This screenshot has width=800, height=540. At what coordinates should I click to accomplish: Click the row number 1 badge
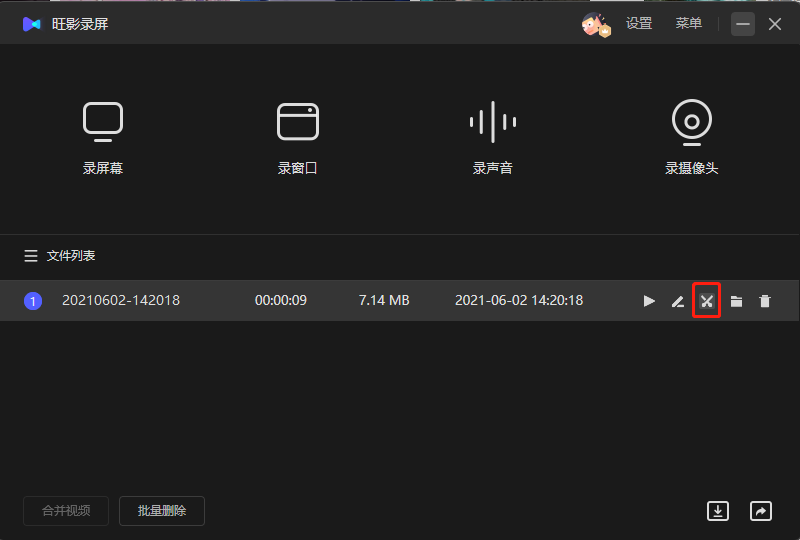coord(33,301)
